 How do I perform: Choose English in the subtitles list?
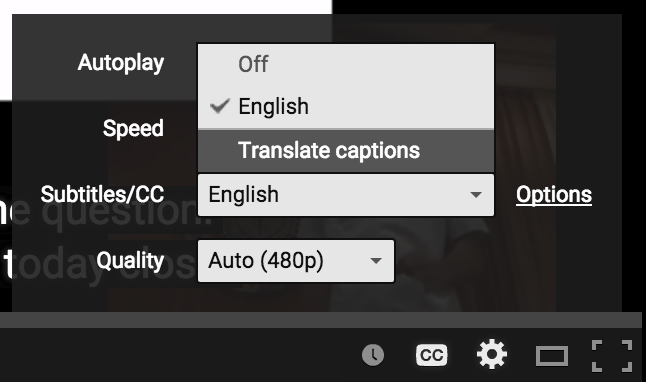click(346, 107)
